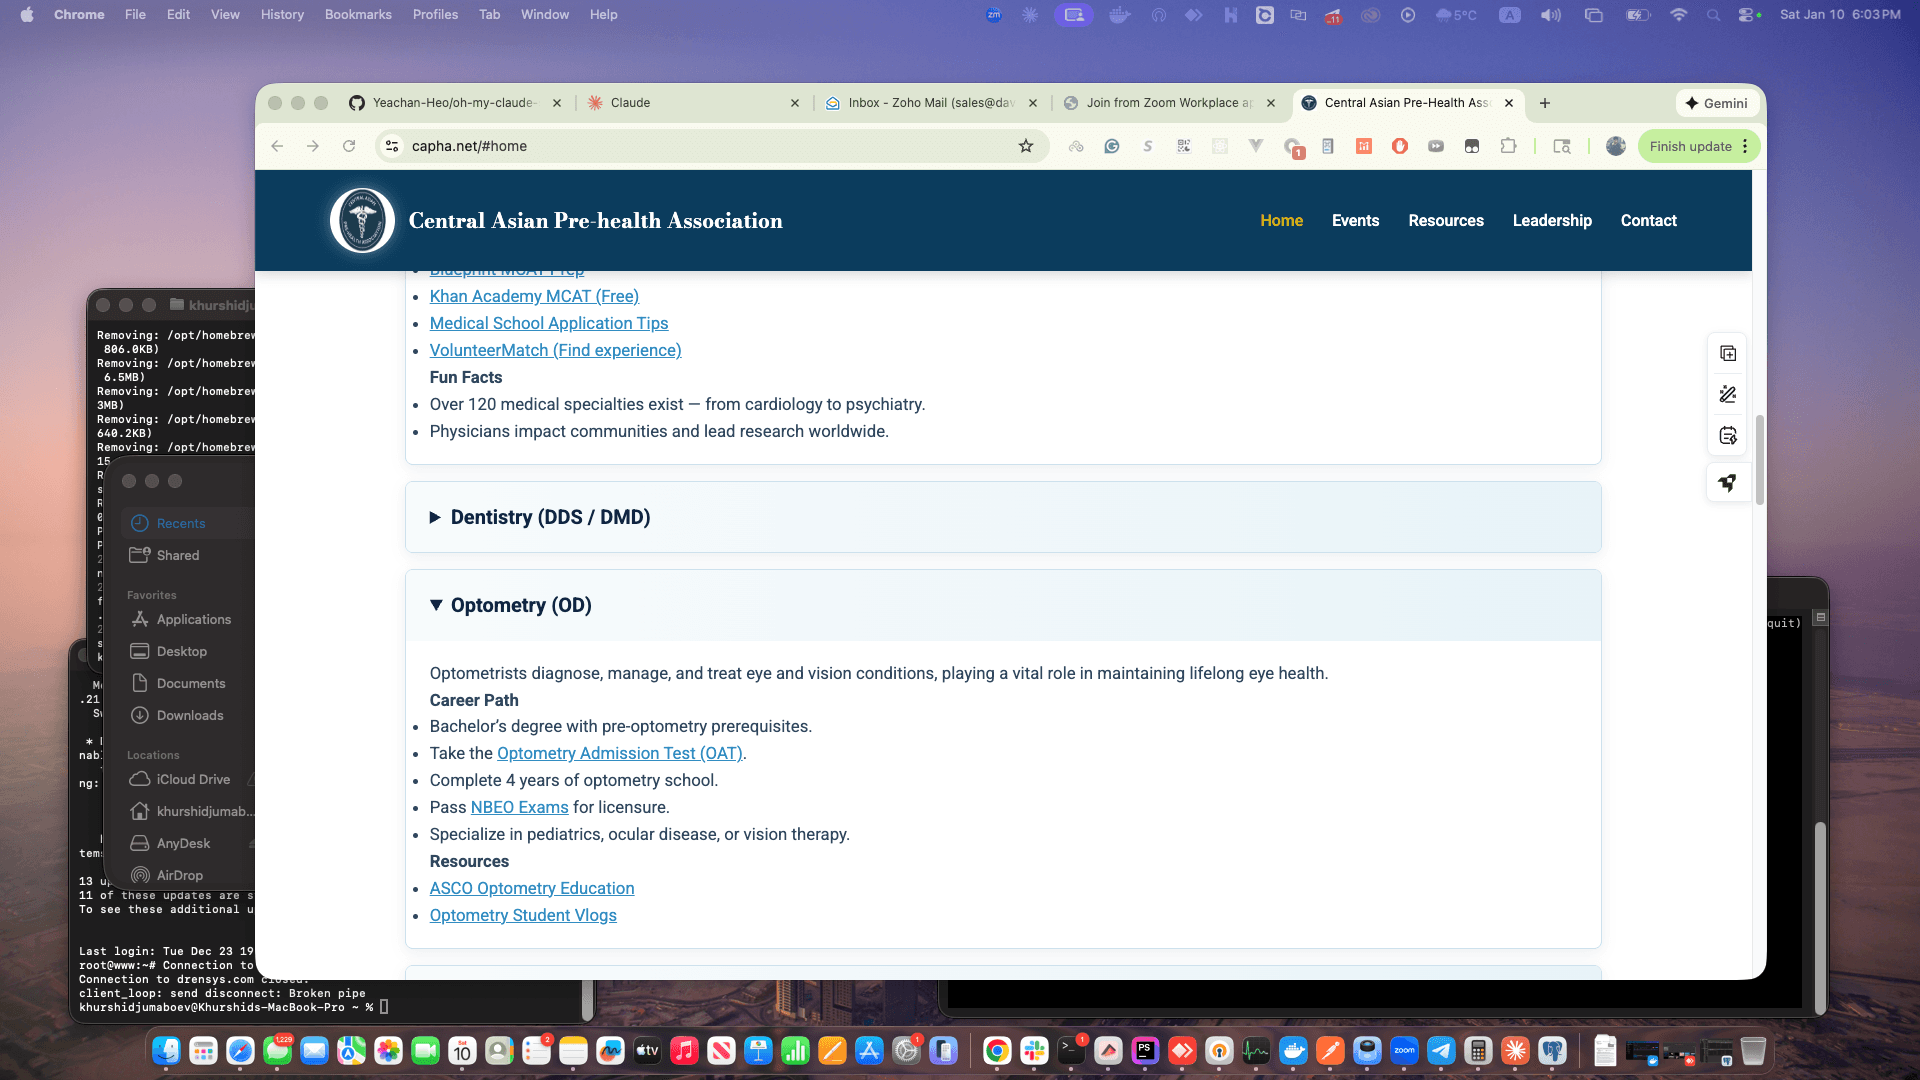Screen dimensions: 1920x1080
Task: Select the translate pen icon in the floating sidebar
Action: coord(1728,394)
